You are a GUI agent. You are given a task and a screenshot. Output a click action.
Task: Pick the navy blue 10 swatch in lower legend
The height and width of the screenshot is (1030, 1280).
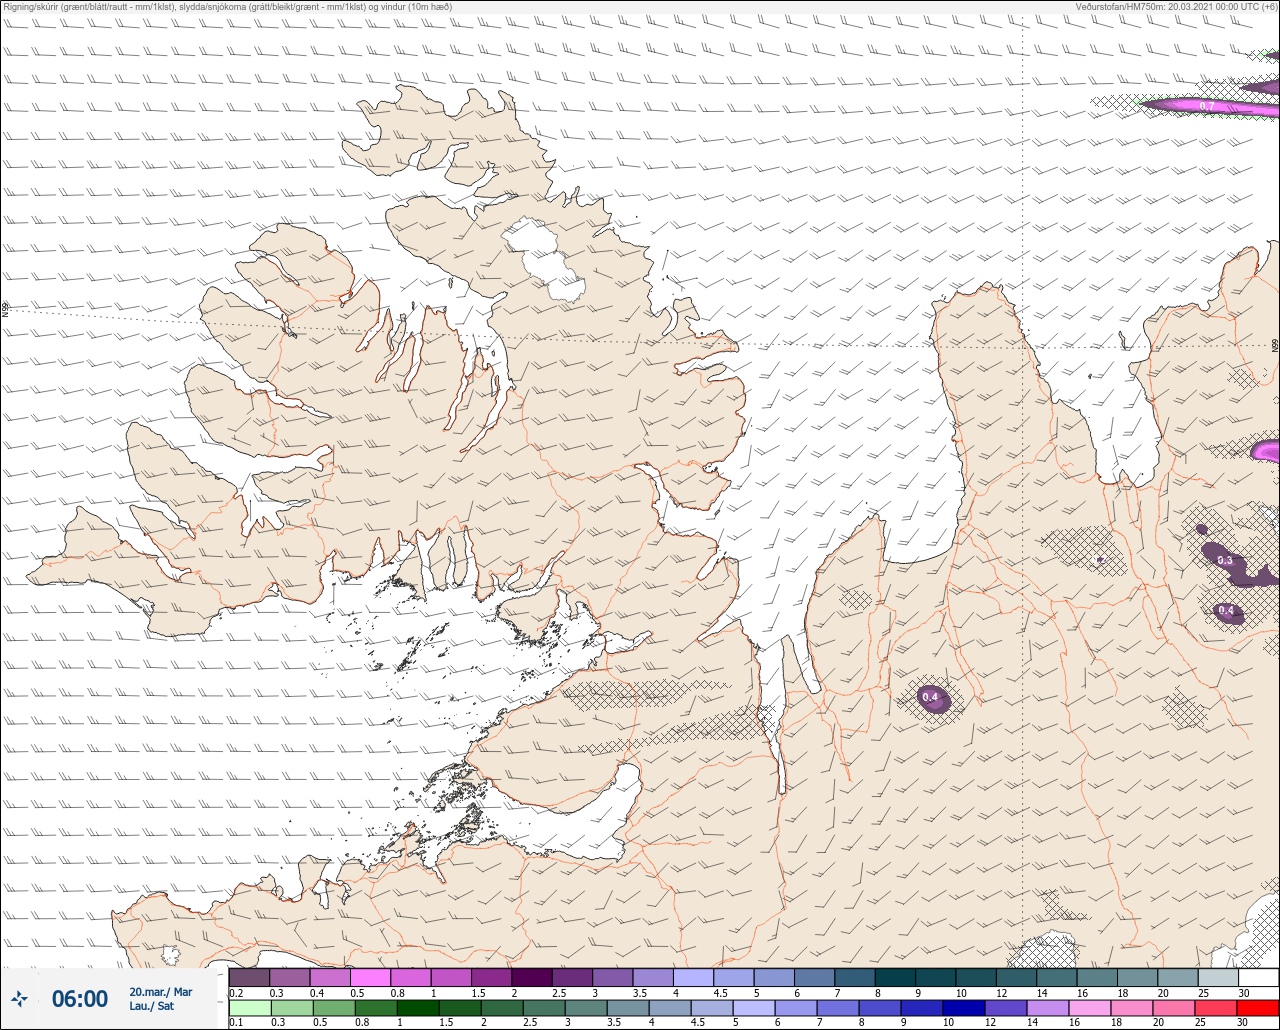pos(964,1008)
